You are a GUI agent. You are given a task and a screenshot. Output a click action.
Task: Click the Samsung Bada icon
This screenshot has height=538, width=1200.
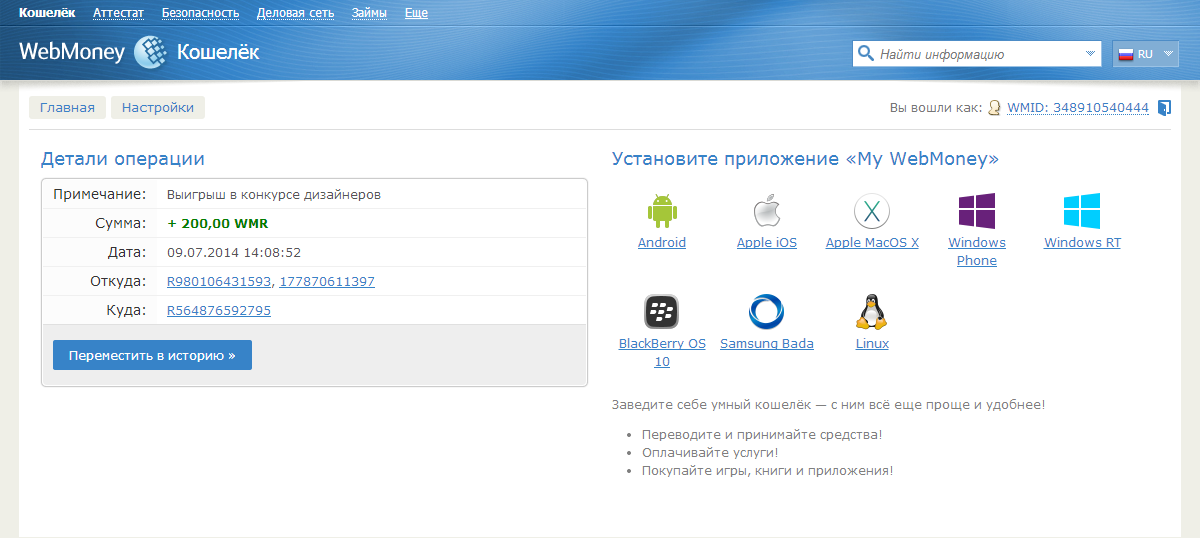pos(766,312)
